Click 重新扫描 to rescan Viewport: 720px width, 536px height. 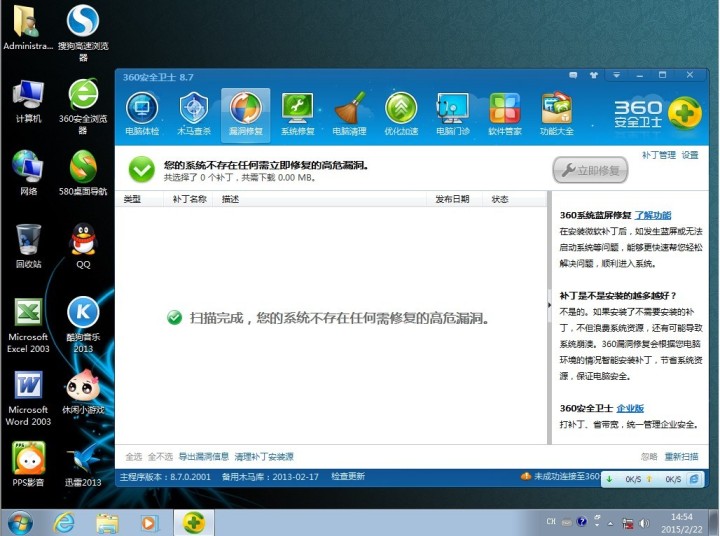point(681,457)
